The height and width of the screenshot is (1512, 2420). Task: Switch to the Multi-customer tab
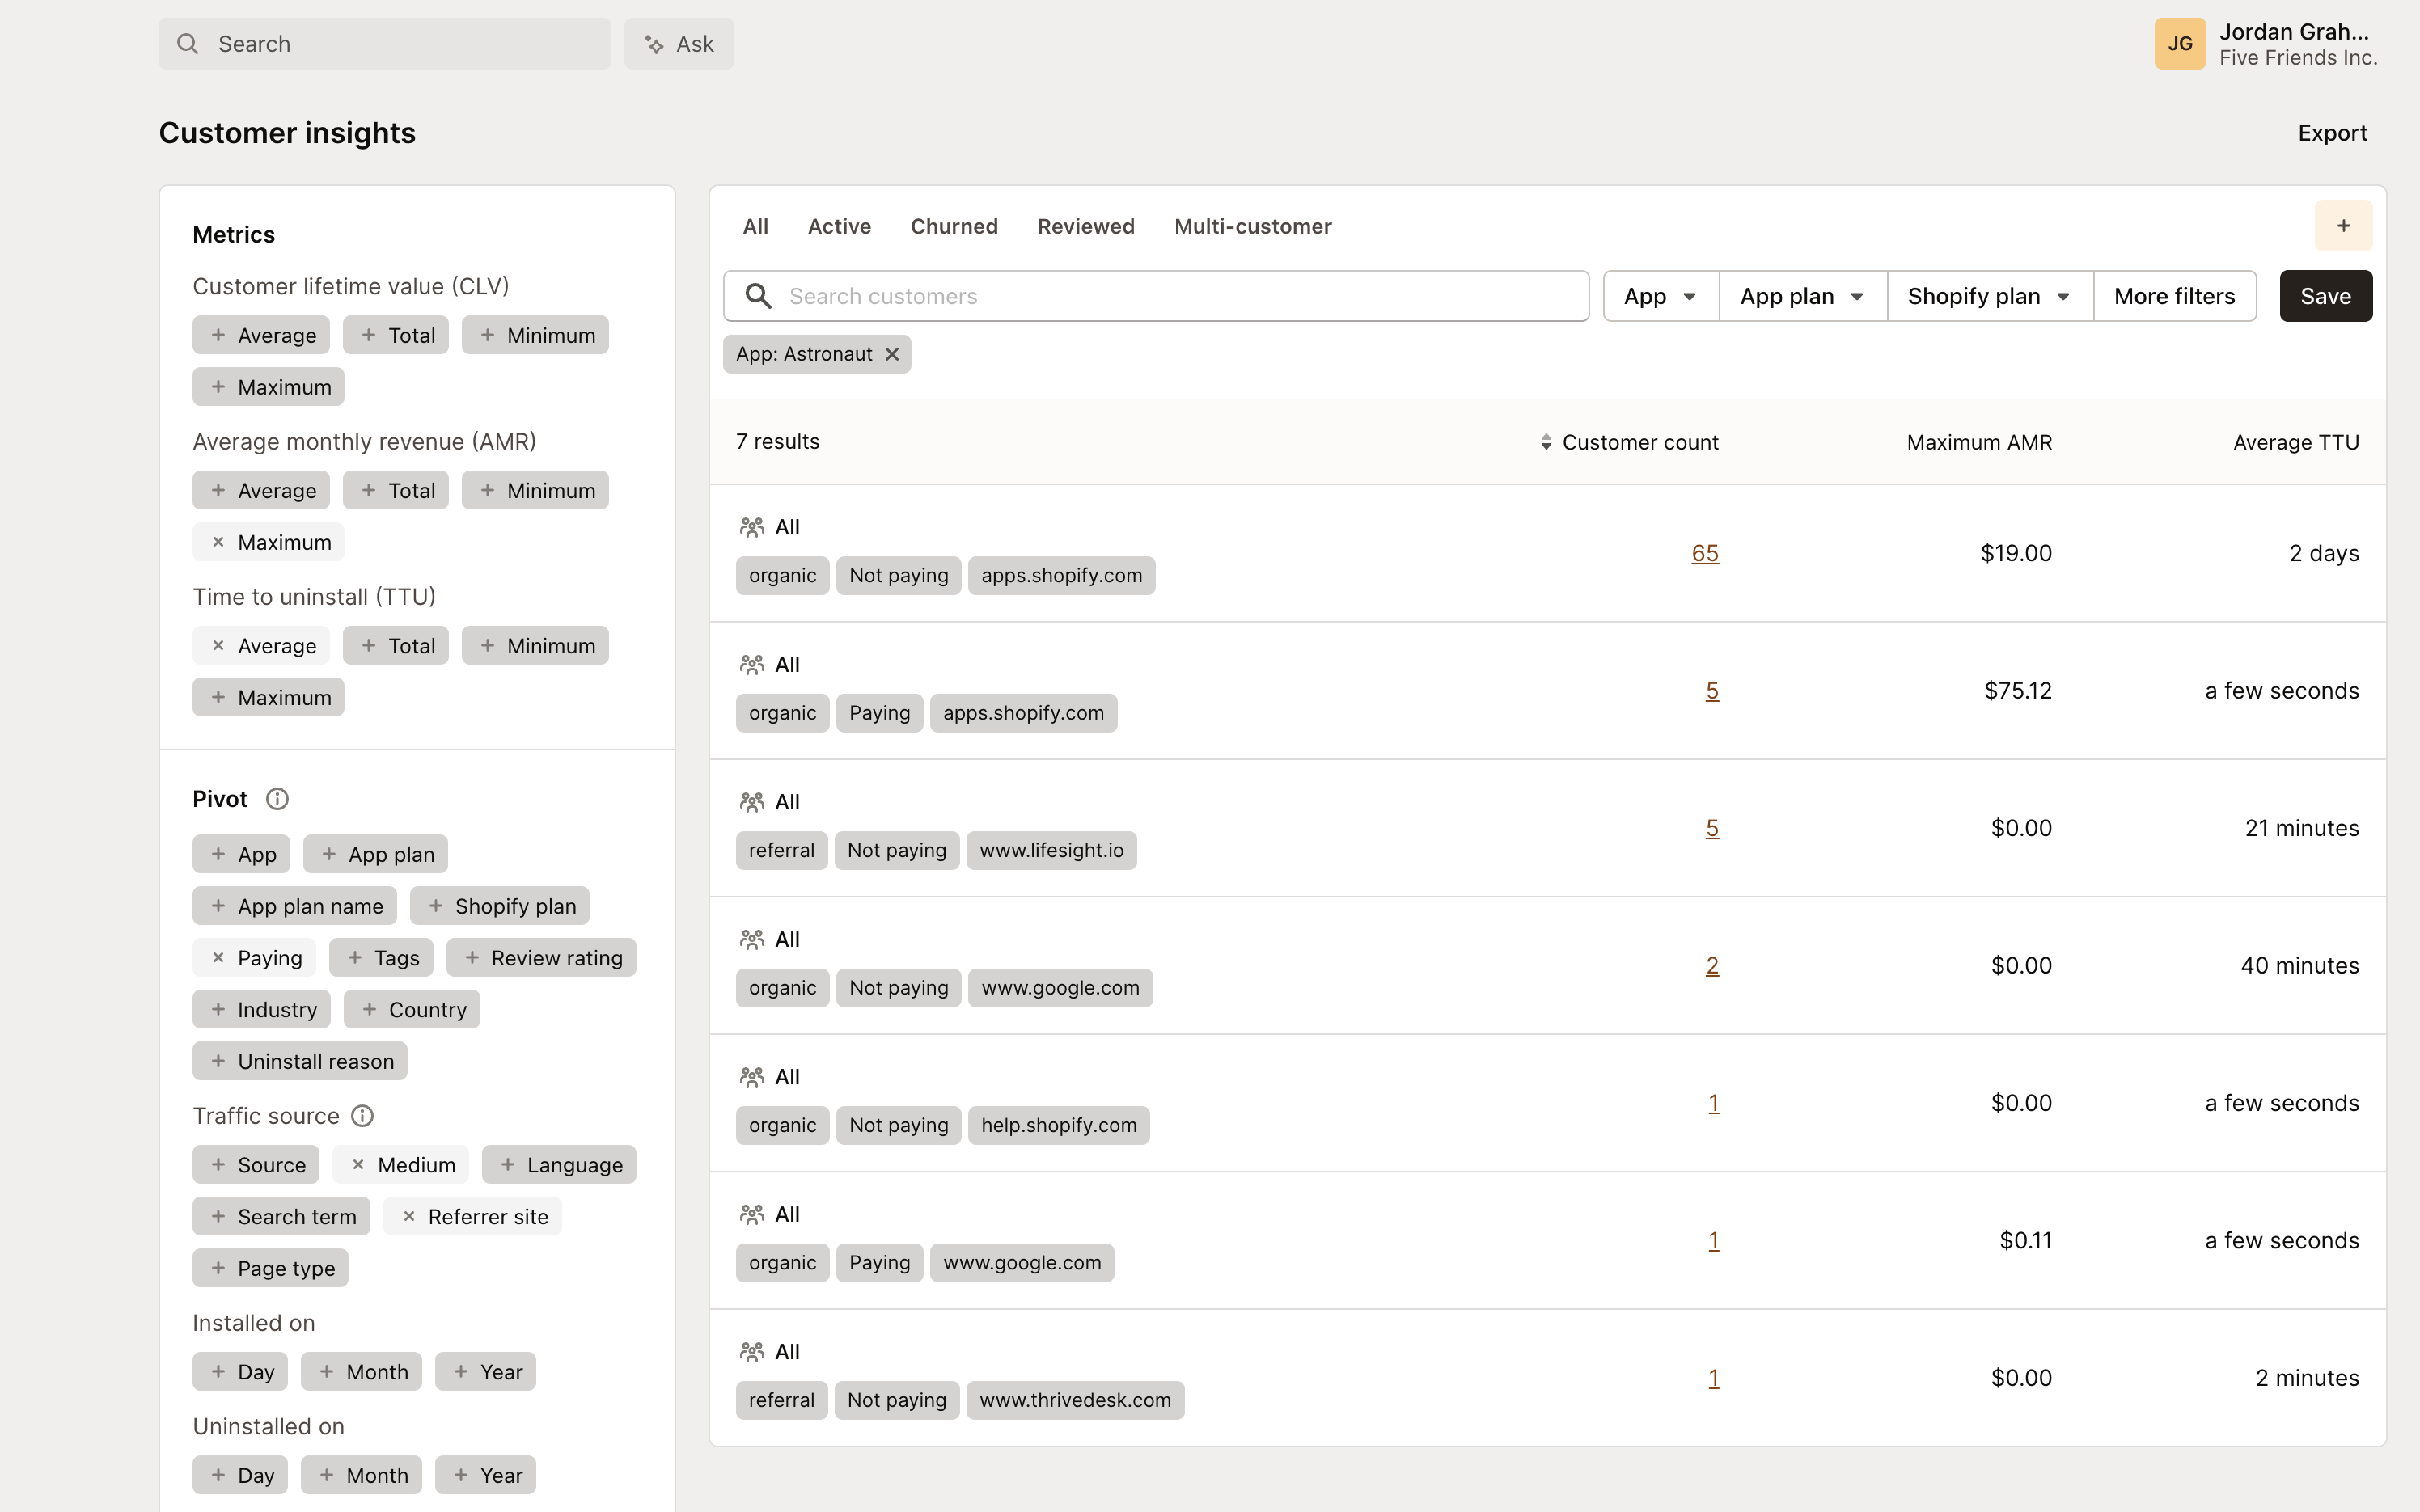click(1253, 226)
